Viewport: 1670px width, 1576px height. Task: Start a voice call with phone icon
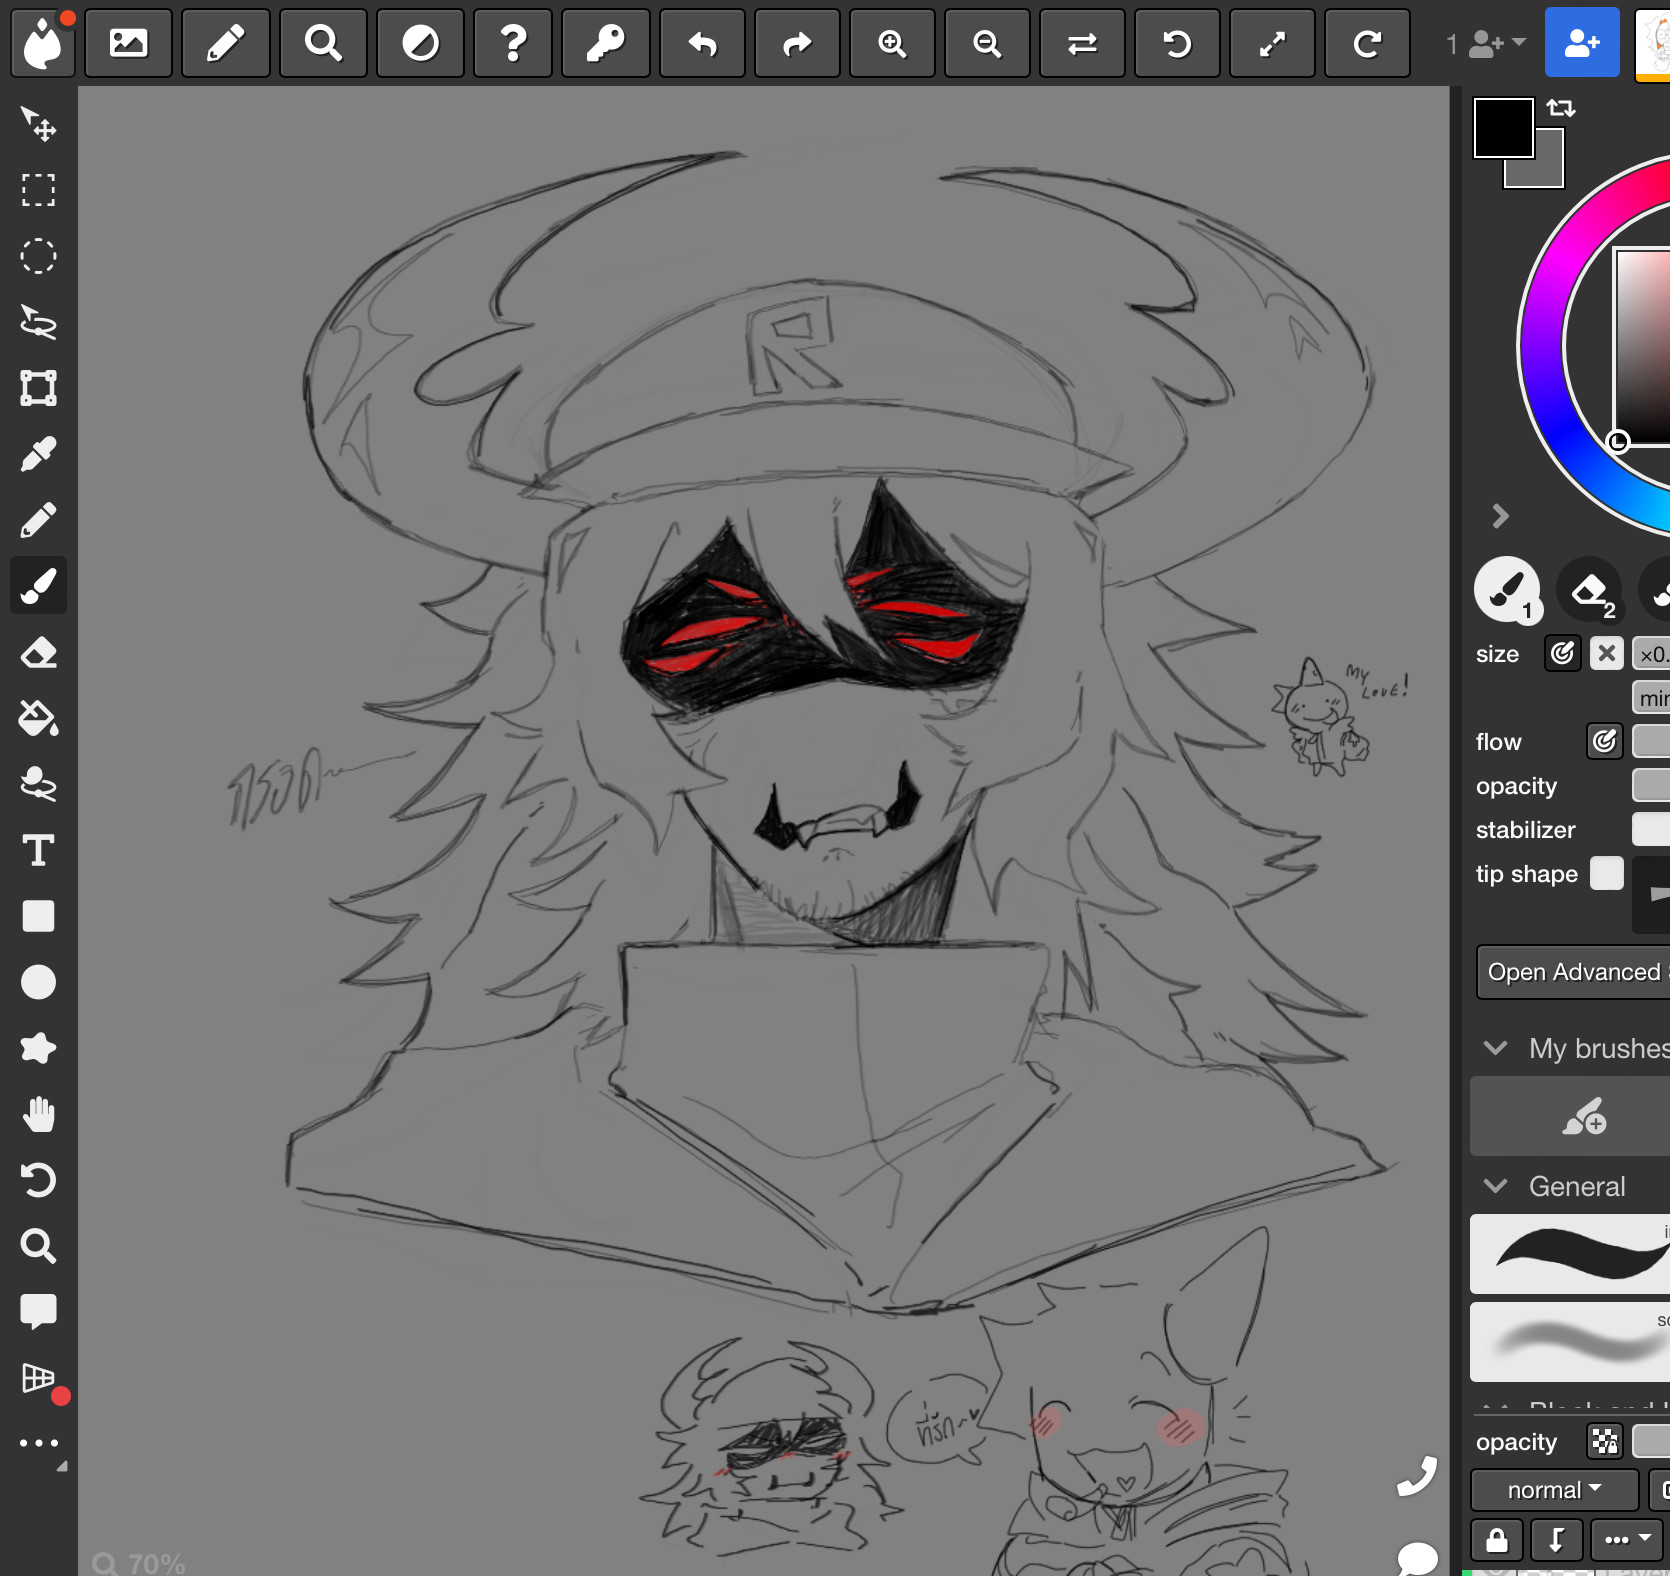[1417, 1477]
